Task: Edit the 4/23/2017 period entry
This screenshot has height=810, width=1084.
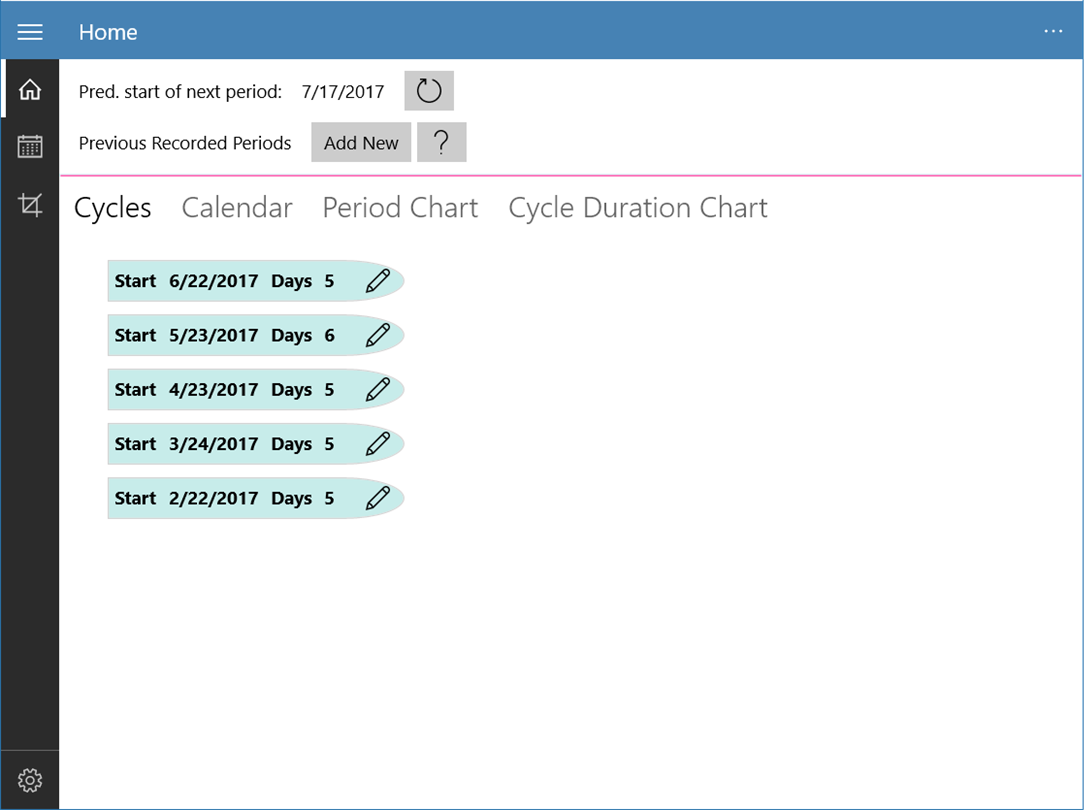Action: (x=377, y=389)
